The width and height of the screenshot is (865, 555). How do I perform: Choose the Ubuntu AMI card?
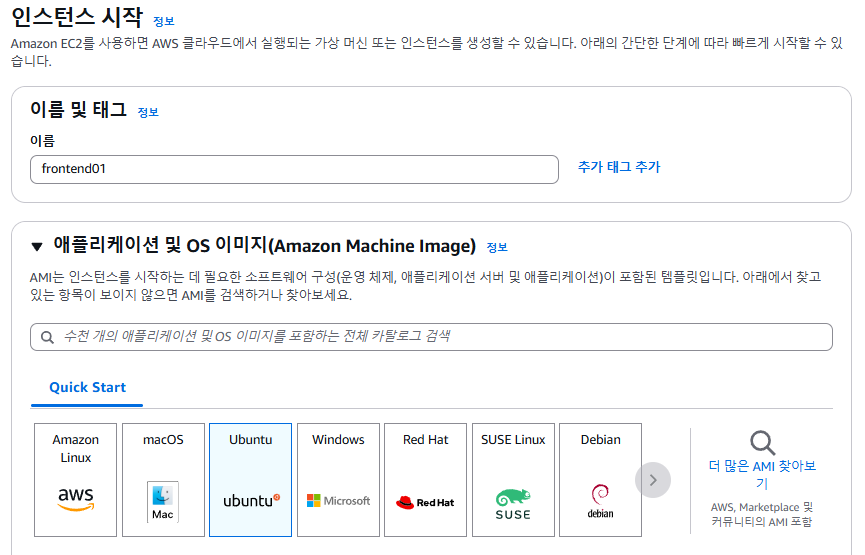coord(250,479)
